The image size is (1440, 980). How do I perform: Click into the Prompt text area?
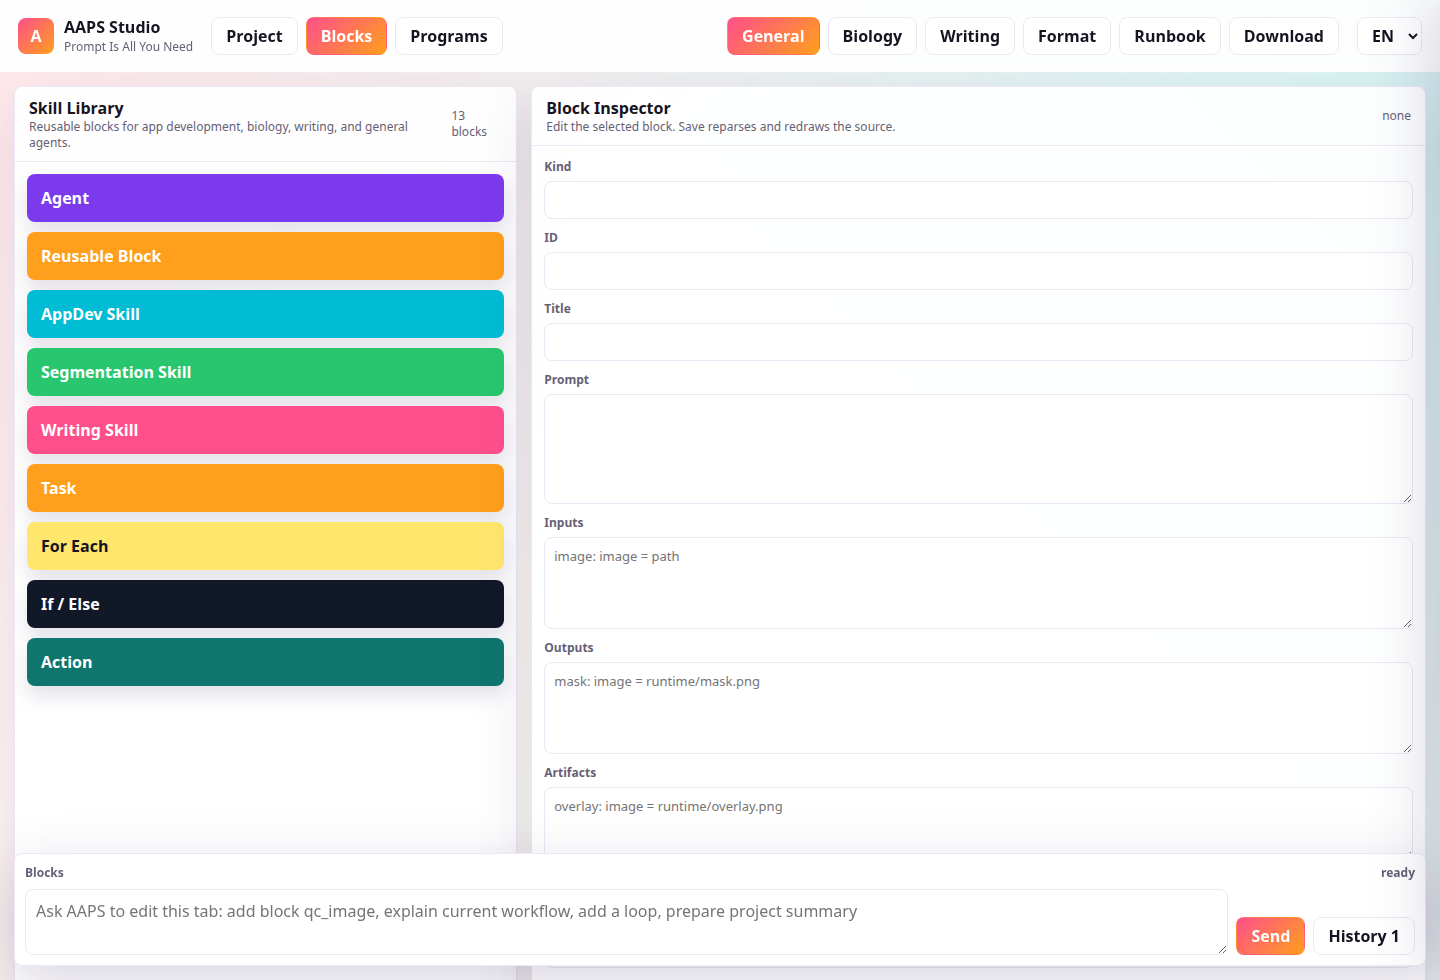point(978,449)
